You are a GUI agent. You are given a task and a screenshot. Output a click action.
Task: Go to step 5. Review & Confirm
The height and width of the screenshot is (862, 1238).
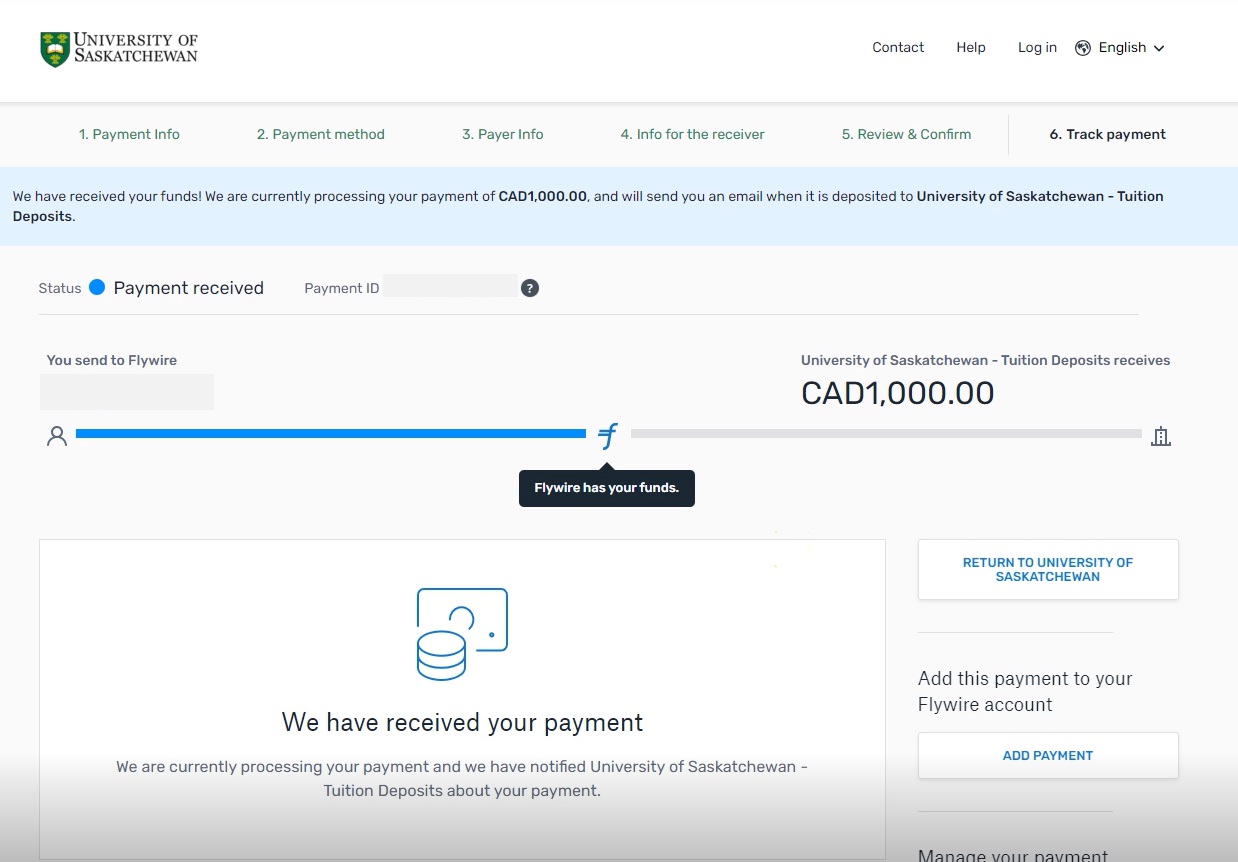(906, 134)
